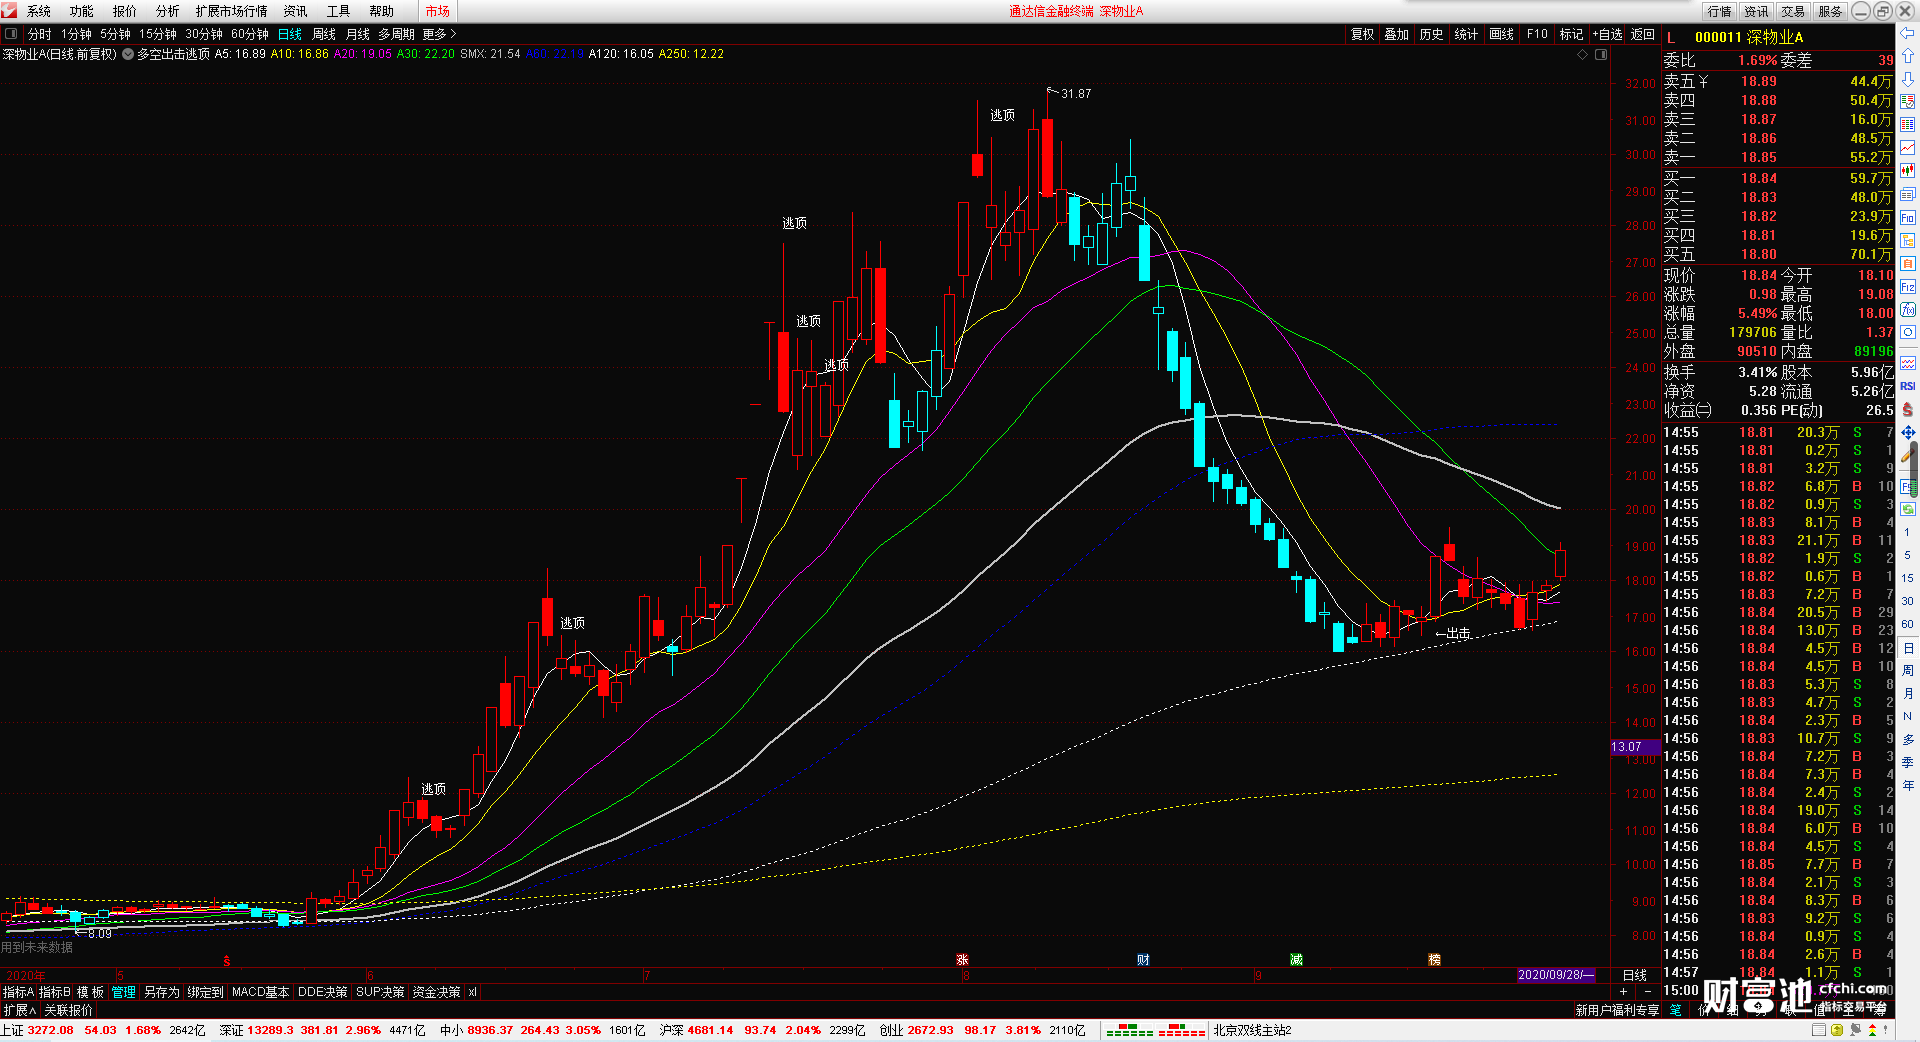The image size is (1920, 1042).
Task: Expand the 扩展∧ bottom panel
Action: (19, 1010)
